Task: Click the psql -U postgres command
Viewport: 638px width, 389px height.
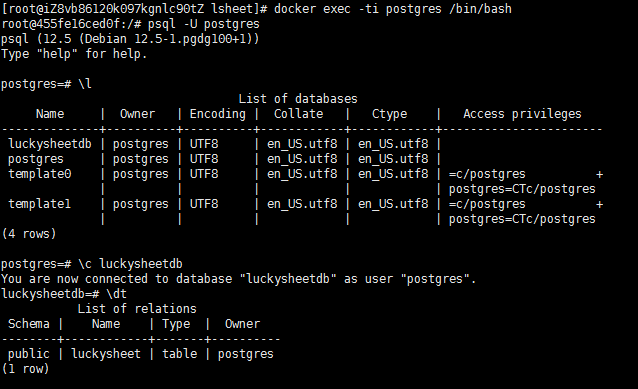Action: click(203, 24)
